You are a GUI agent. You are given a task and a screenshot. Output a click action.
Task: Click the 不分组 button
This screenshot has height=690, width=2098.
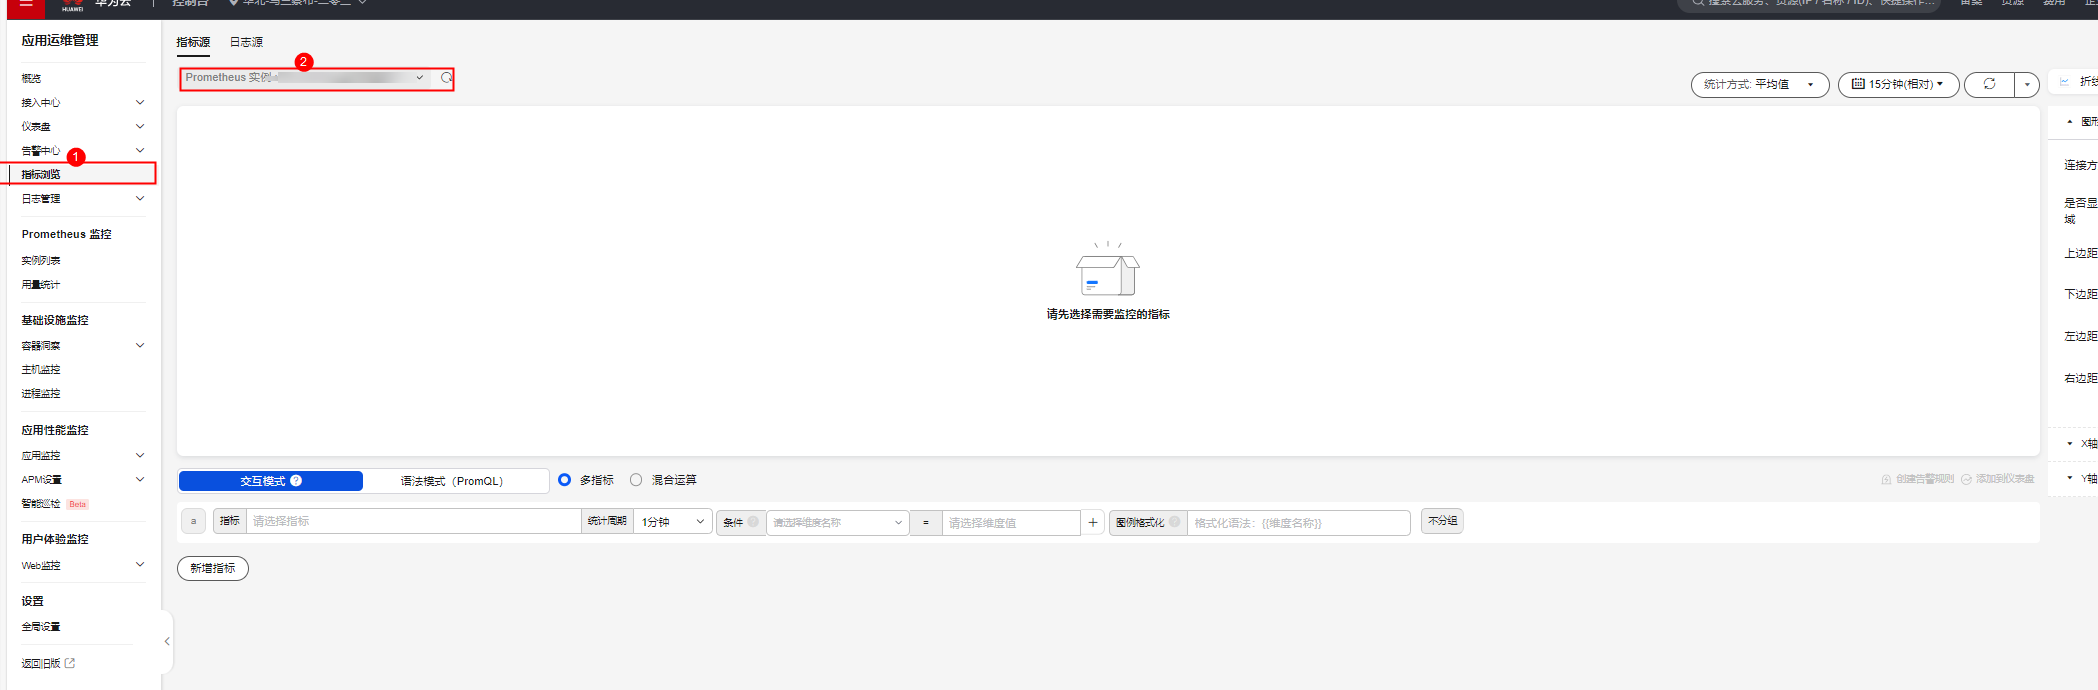point(1442,521)
